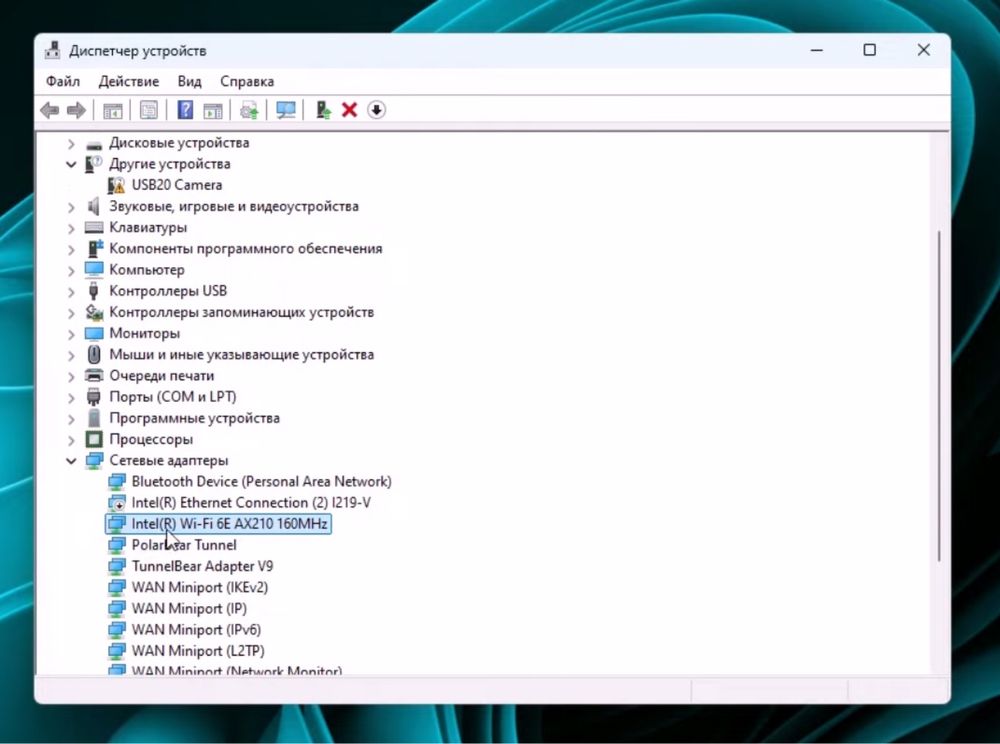Screen dimensions: 1000x744
Task: Expand the Процессоры node
Action: click(71, 440)
